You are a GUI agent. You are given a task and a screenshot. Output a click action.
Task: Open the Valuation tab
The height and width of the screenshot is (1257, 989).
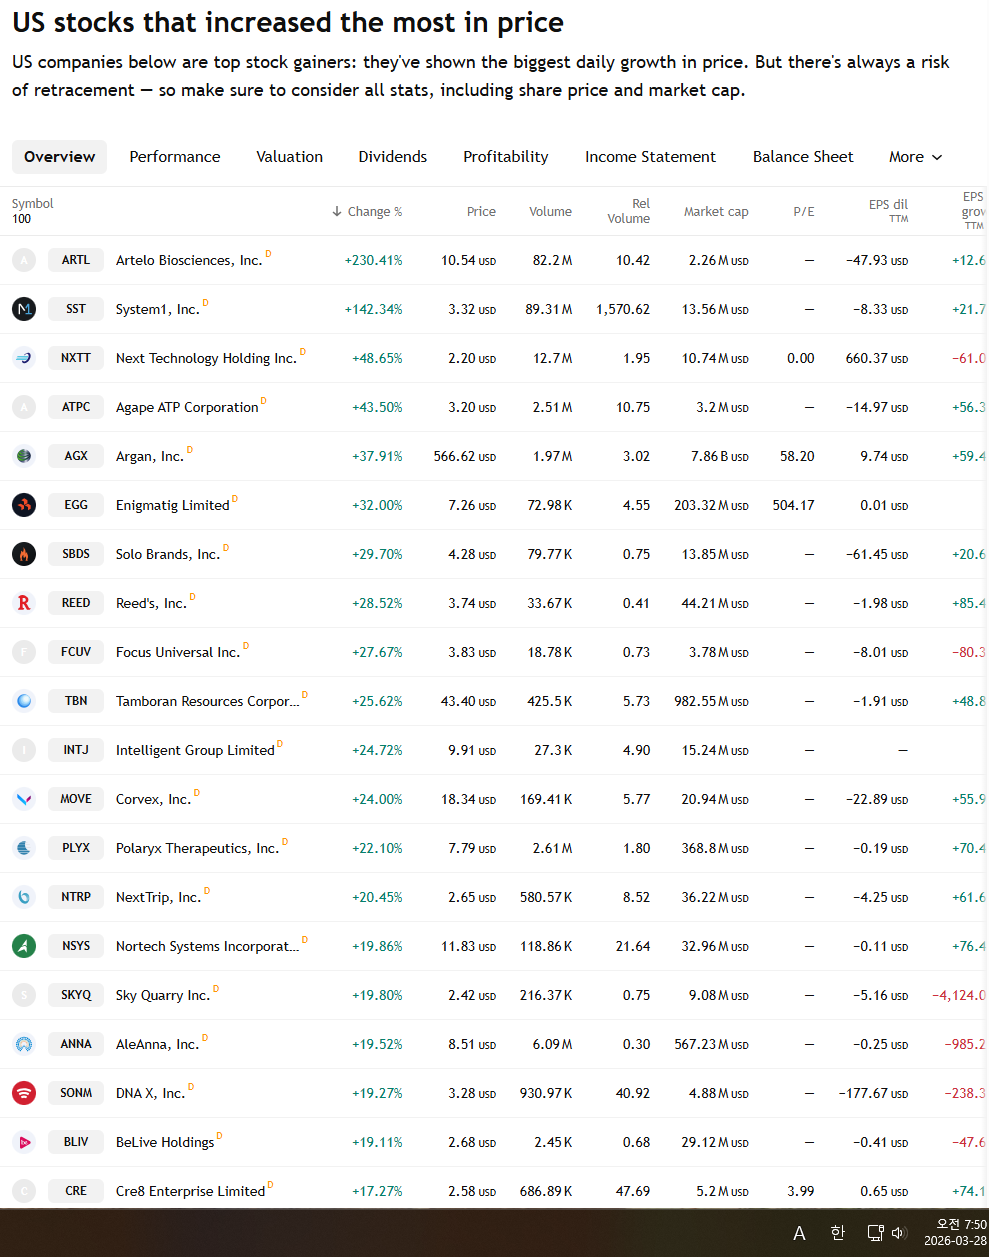(290, 157)
